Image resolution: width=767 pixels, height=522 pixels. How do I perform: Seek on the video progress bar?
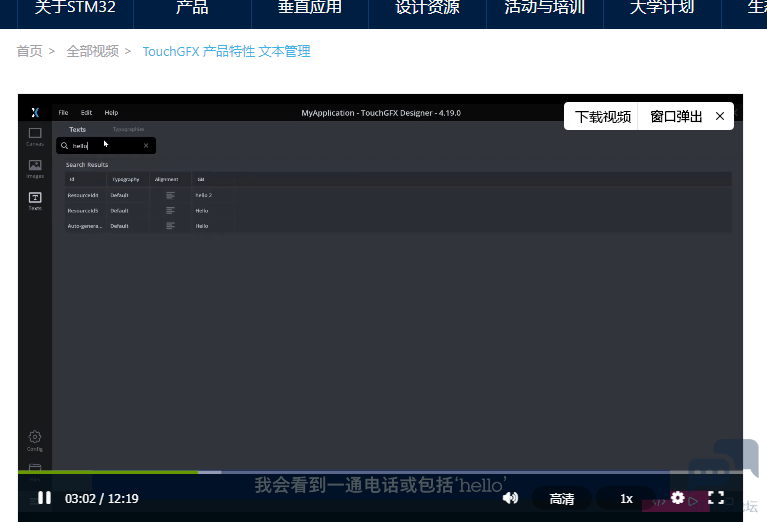[380, 472]
